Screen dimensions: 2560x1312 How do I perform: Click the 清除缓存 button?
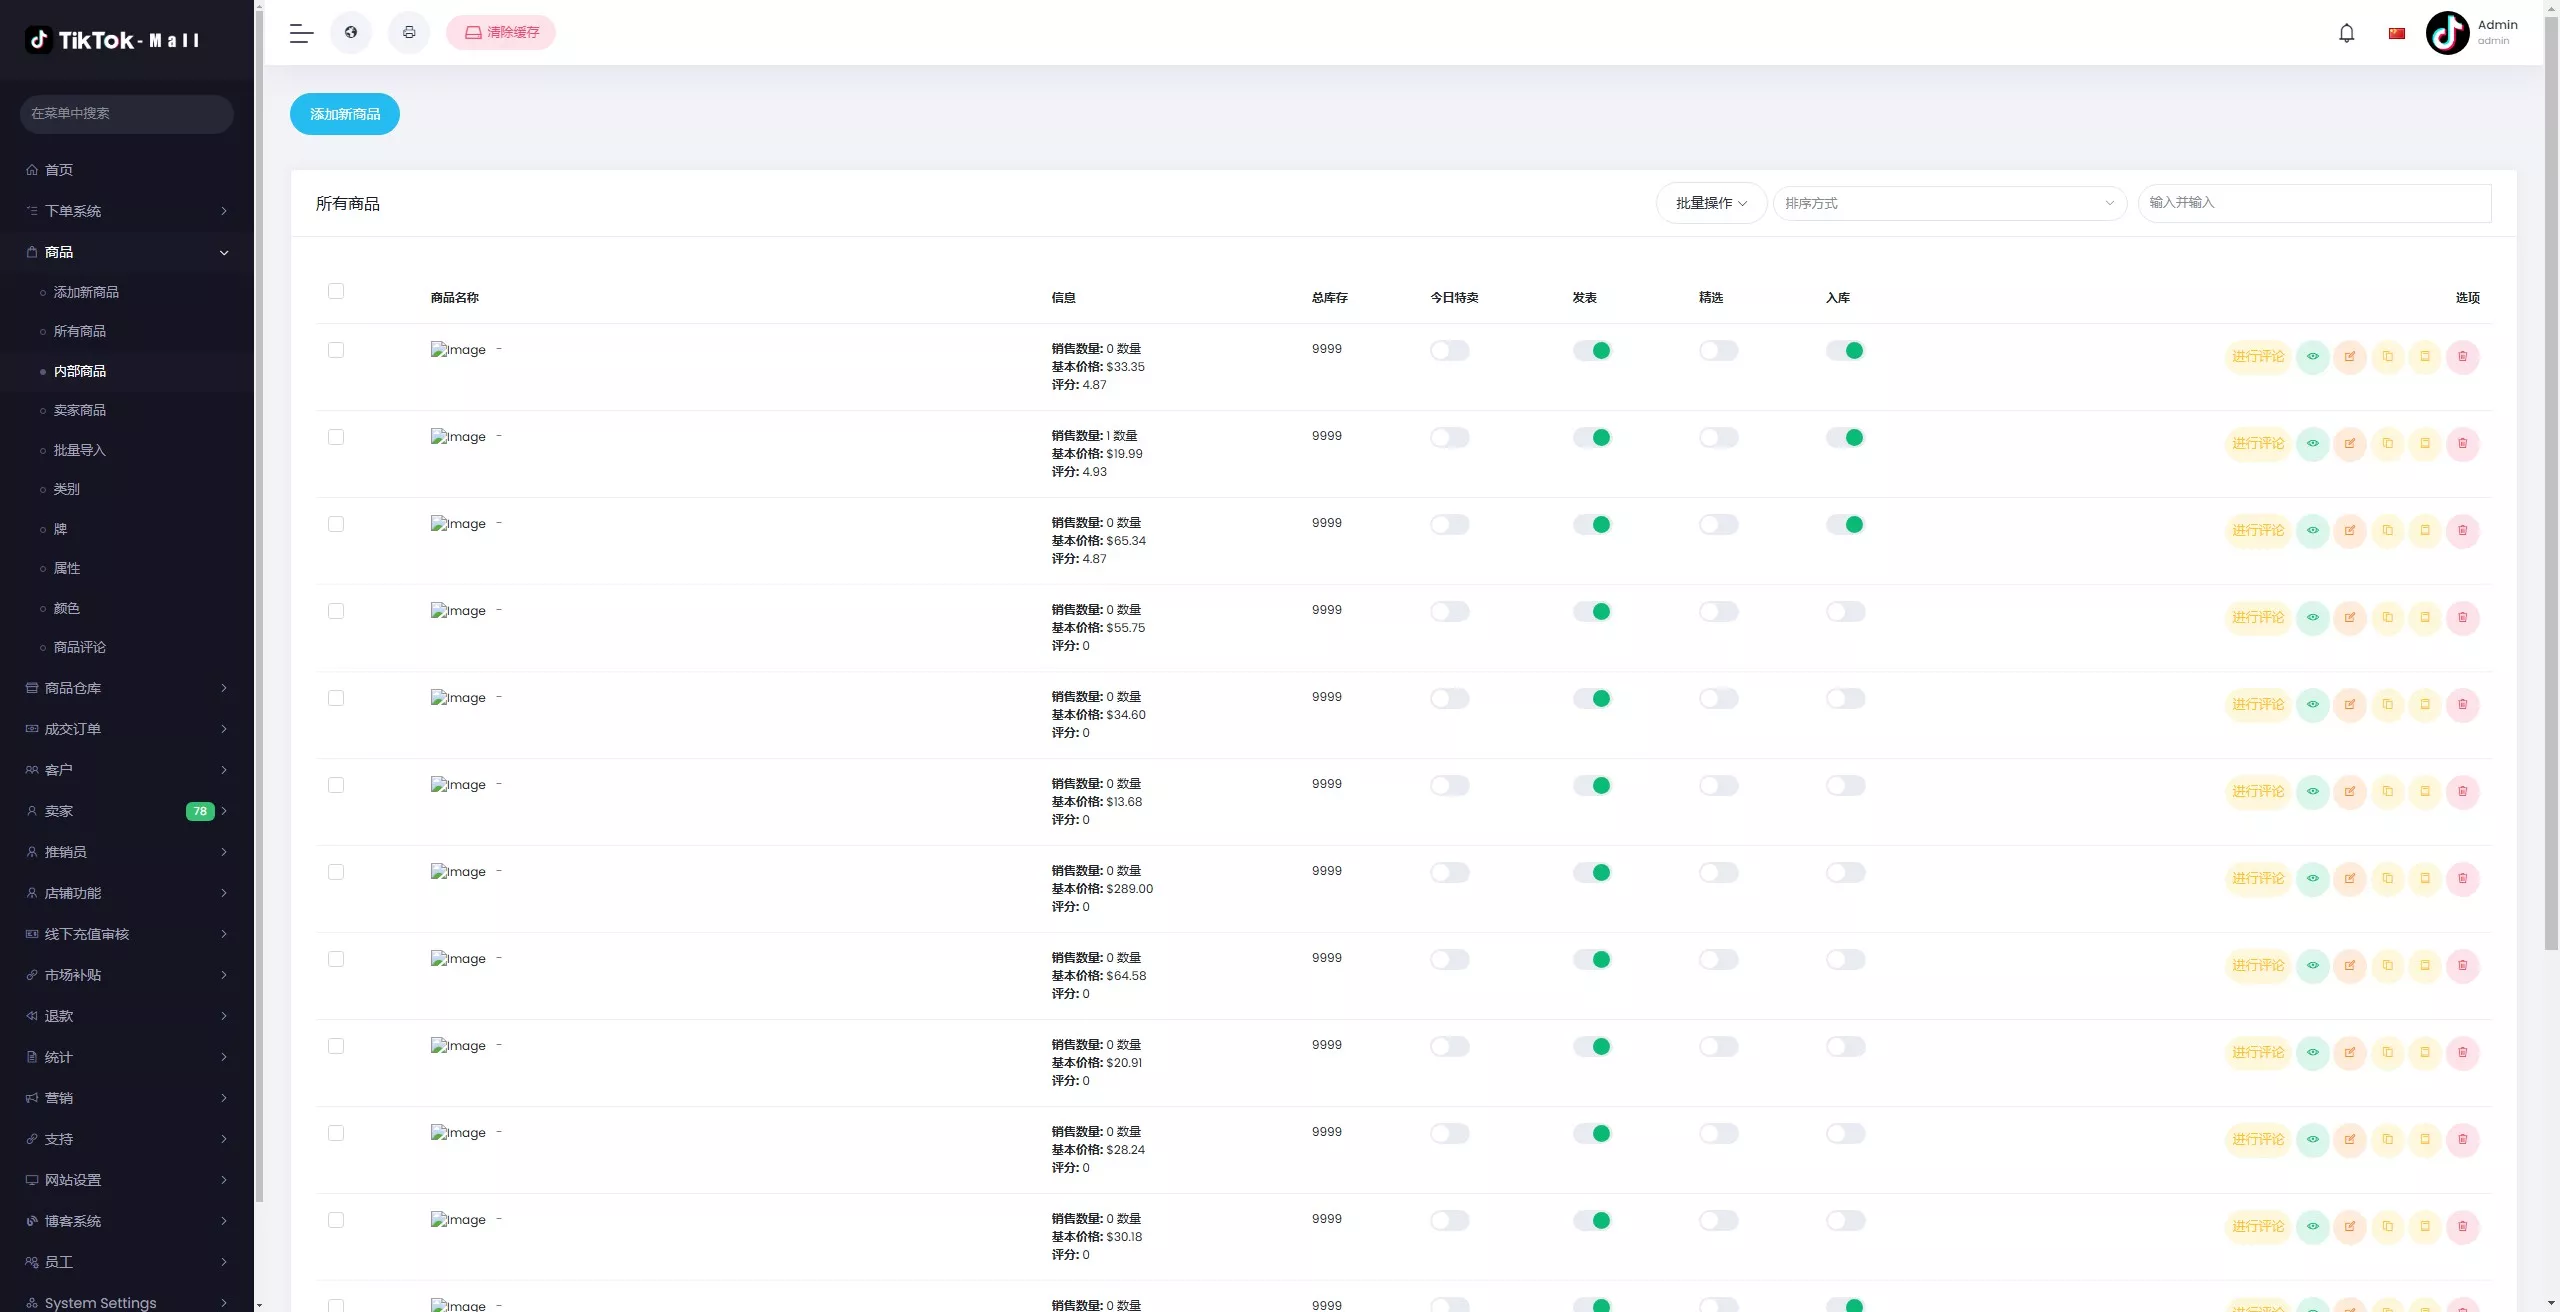pos(501,33)
